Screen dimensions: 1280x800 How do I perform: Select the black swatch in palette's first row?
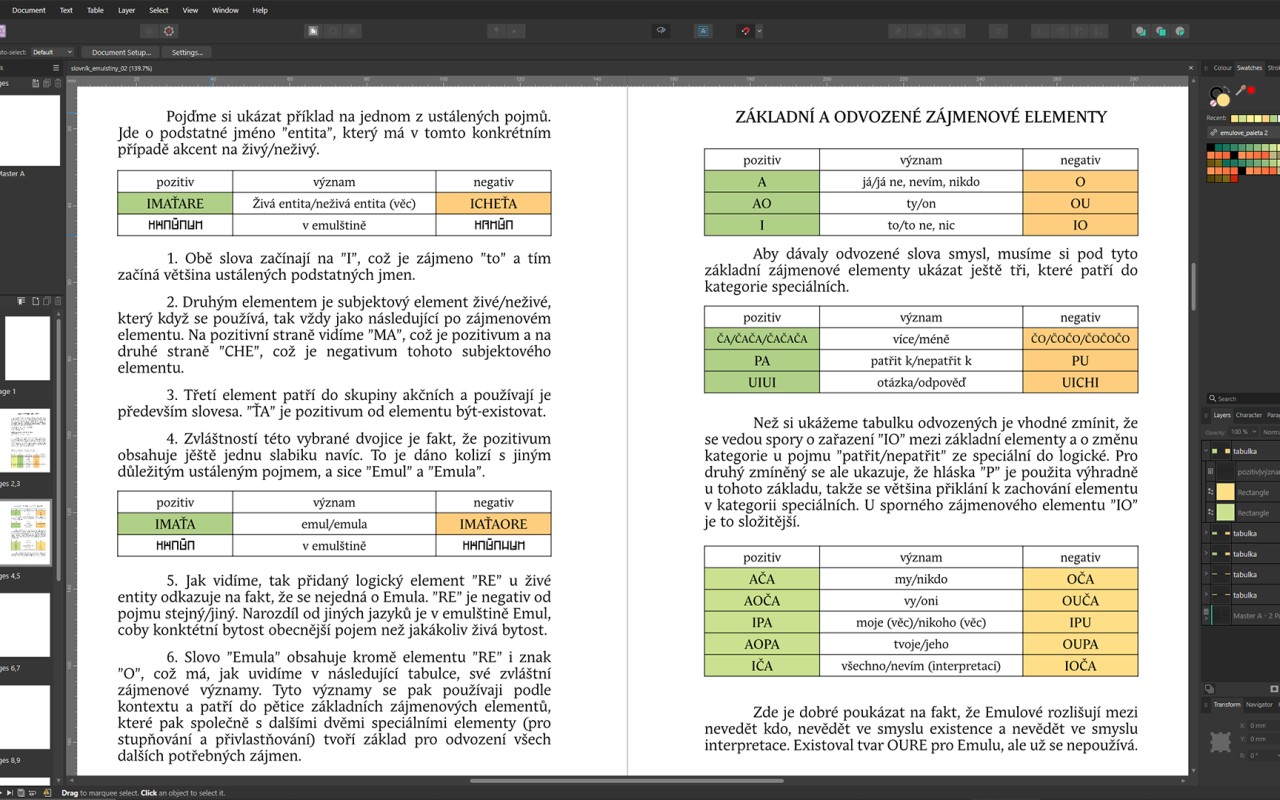[1211, 148]
